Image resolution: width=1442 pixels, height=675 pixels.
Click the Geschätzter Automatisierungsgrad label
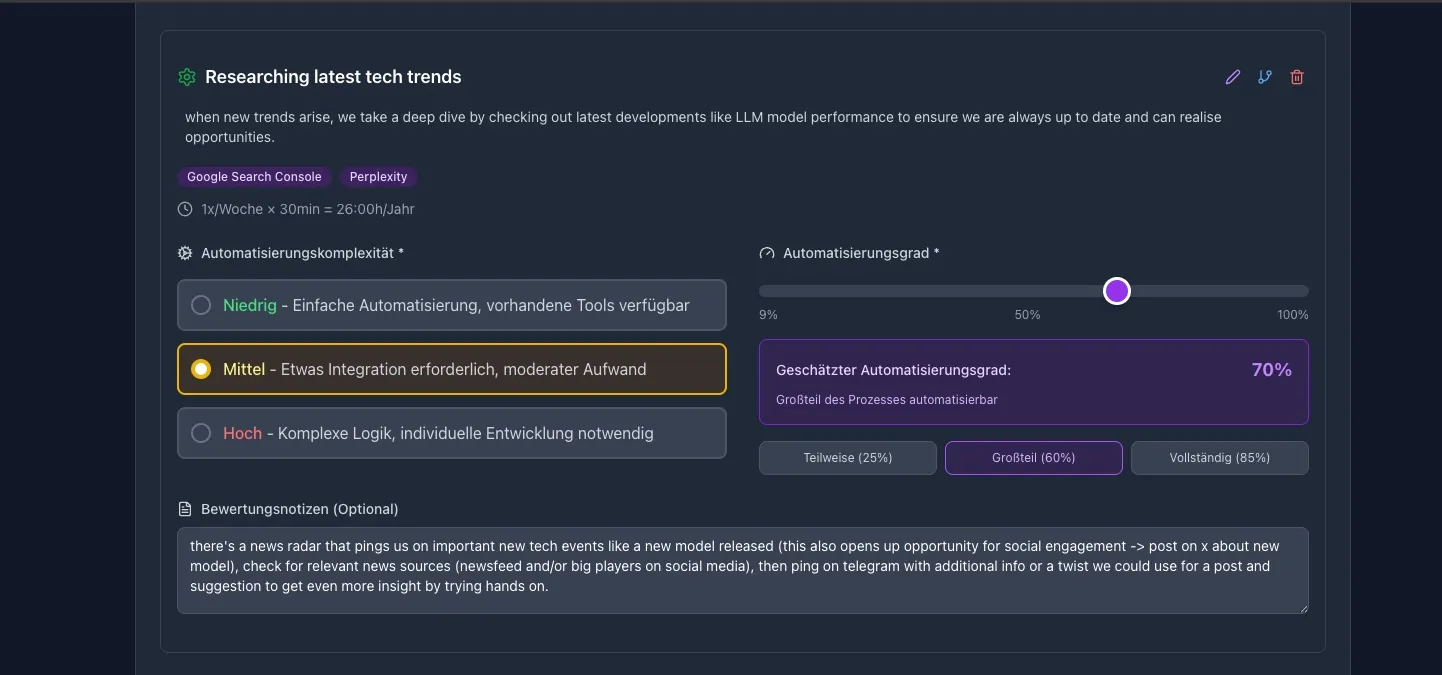(x=893, y=370)
